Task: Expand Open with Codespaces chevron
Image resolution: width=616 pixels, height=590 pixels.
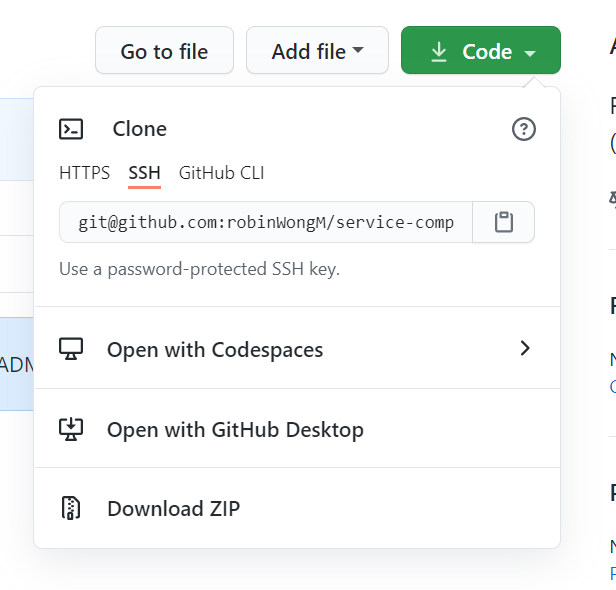Action: (x=525, y=349)
